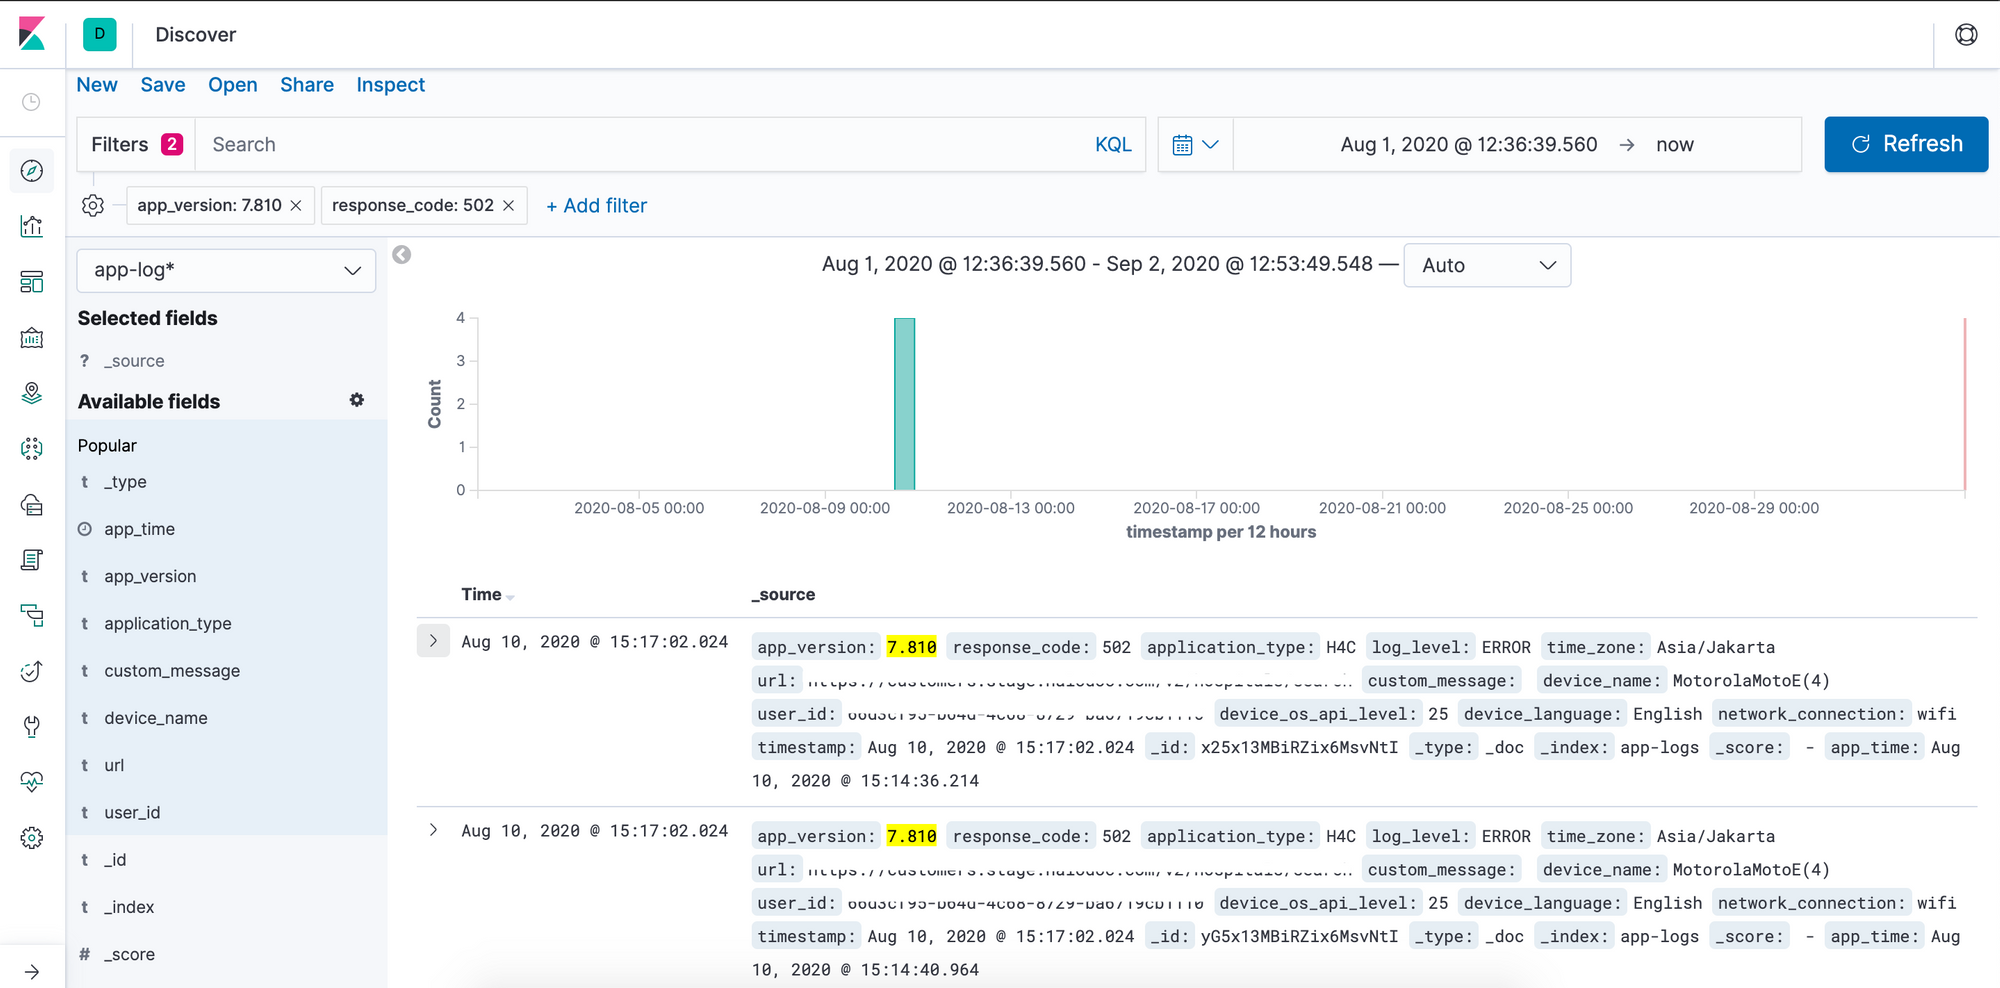Open the date quick menu calendar
The image size is (2000, 988).
tap(1195, 145)
